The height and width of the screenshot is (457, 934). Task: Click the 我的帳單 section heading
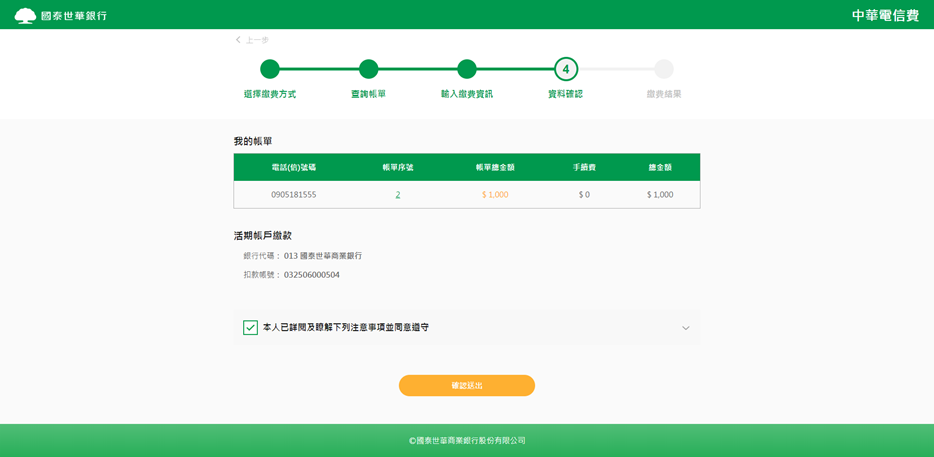click(x=253, y=141)
